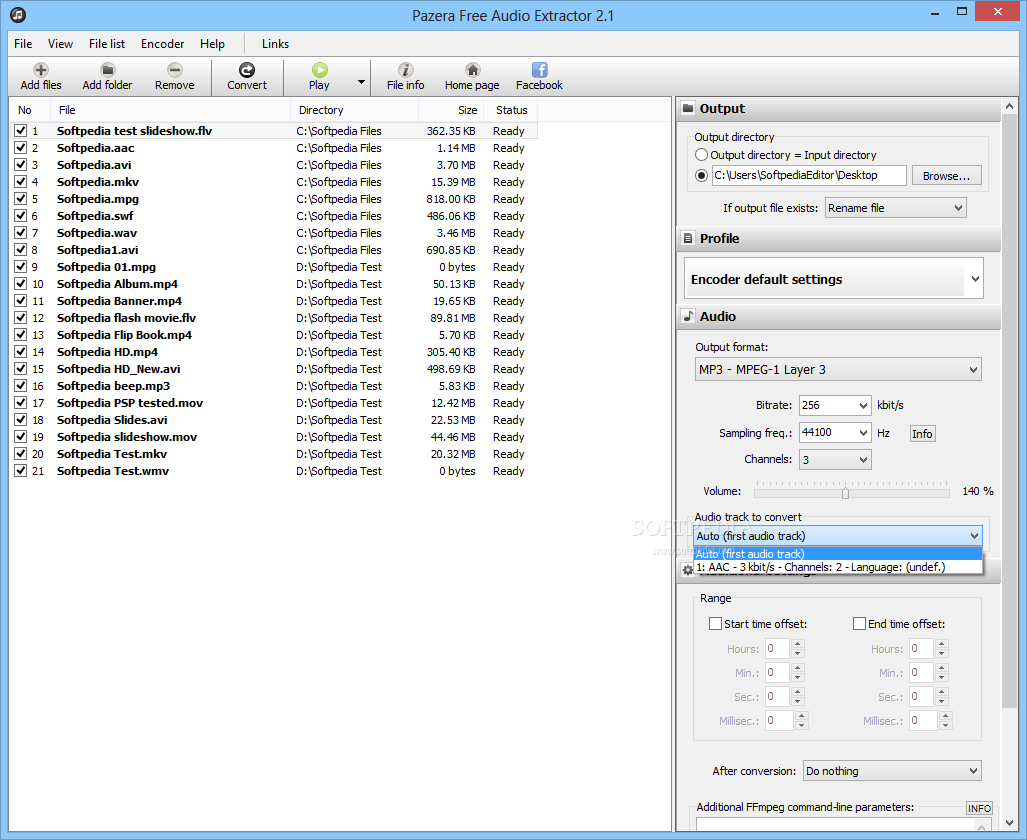
Task: Click the gear icon of Additional settings
Action: click(x=687, y=569)
